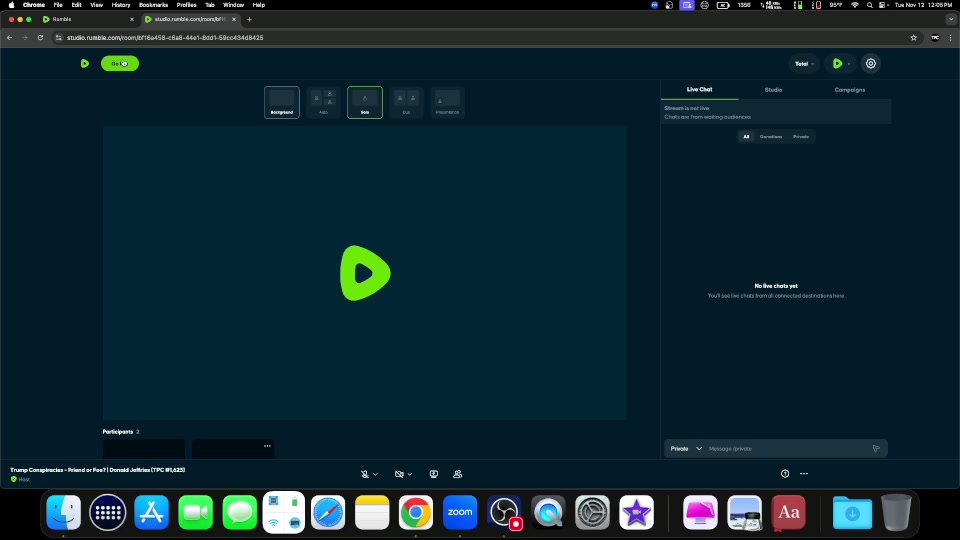Click the Rumble logo in studio header
Screen dimensions: 960x540
click(x=85, y=63)
